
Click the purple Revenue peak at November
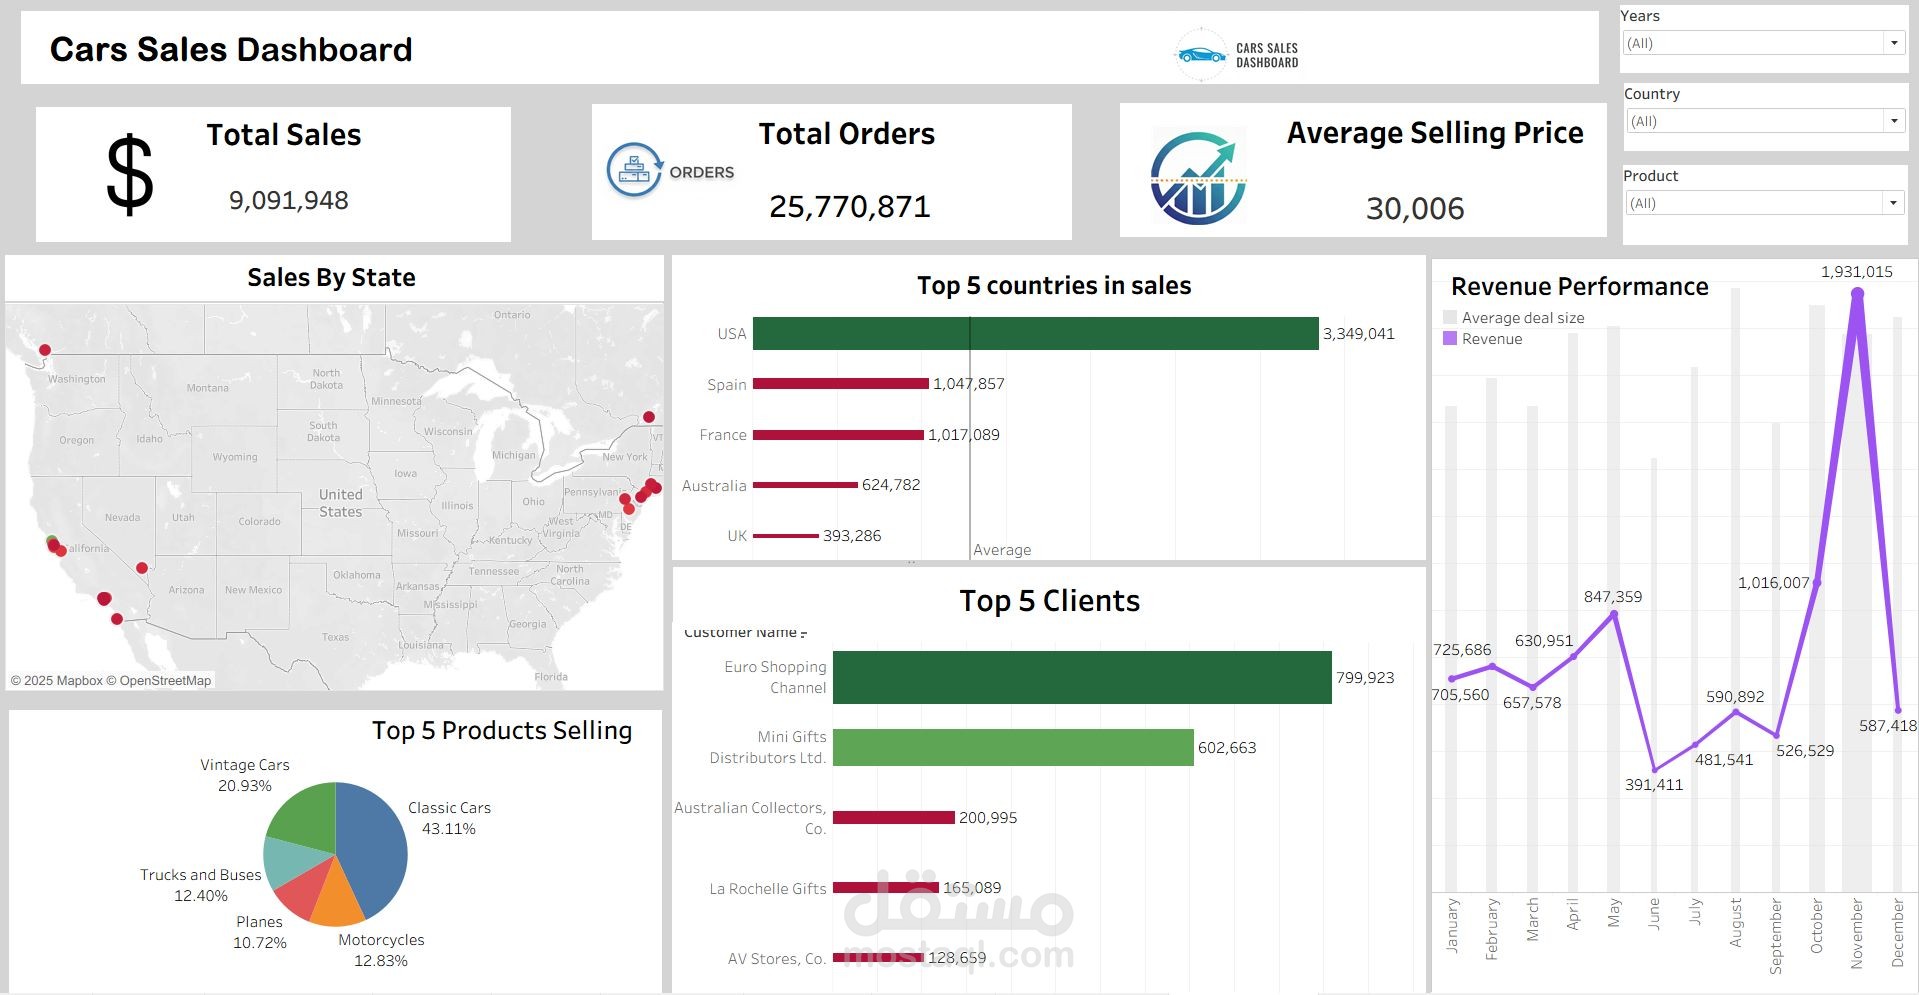tap(1858, 292)
